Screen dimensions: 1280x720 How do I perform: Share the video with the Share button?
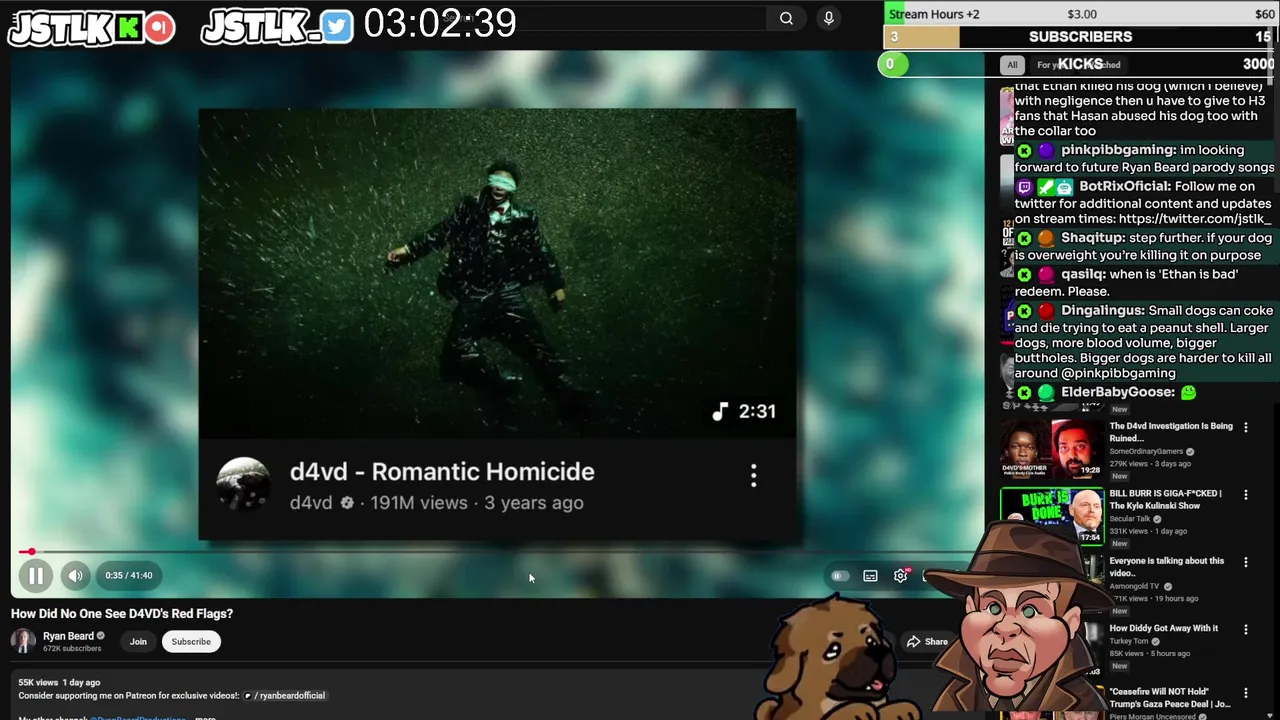(926, 642)
